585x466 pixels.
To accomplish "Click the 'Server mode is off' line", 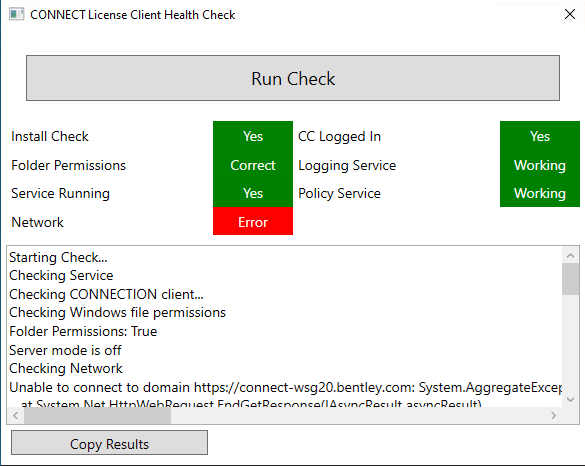I will 65,350.
